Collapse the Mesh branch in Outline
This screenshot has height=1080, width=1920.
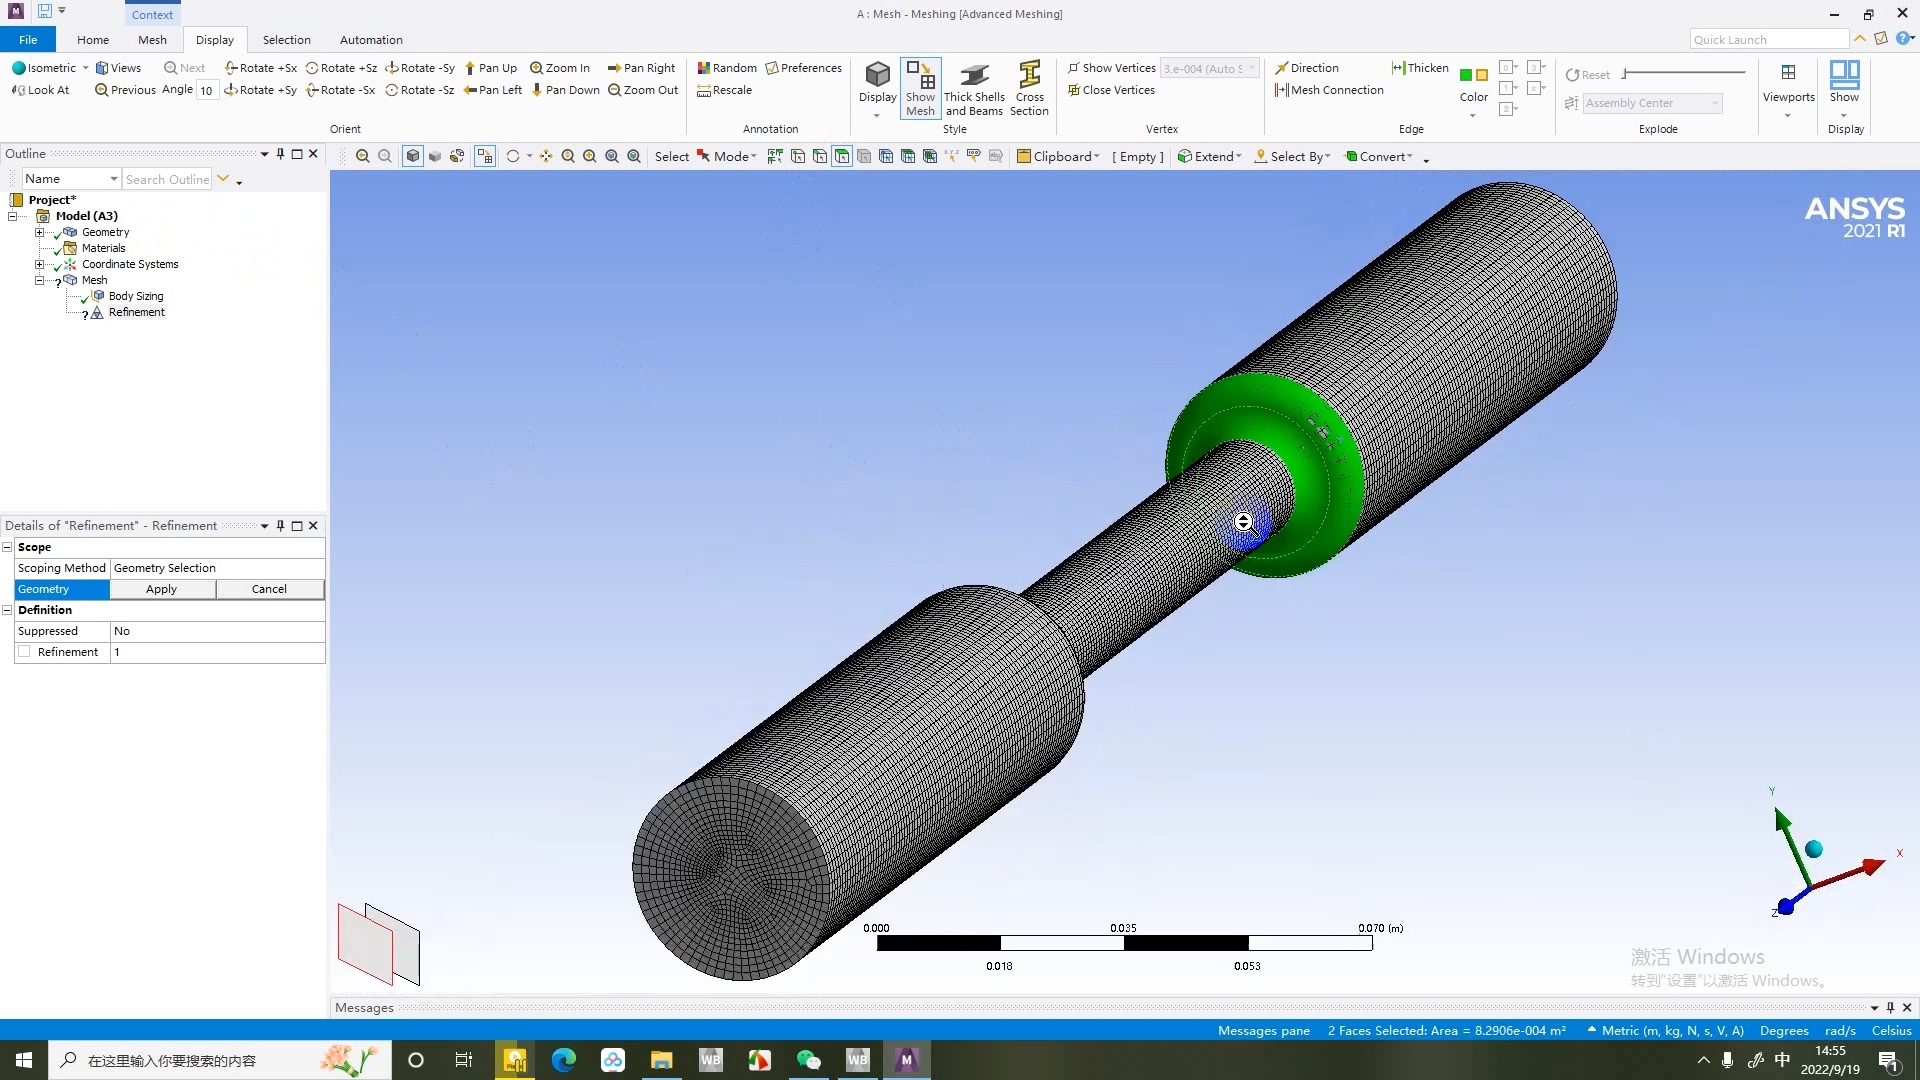[40, 280]
